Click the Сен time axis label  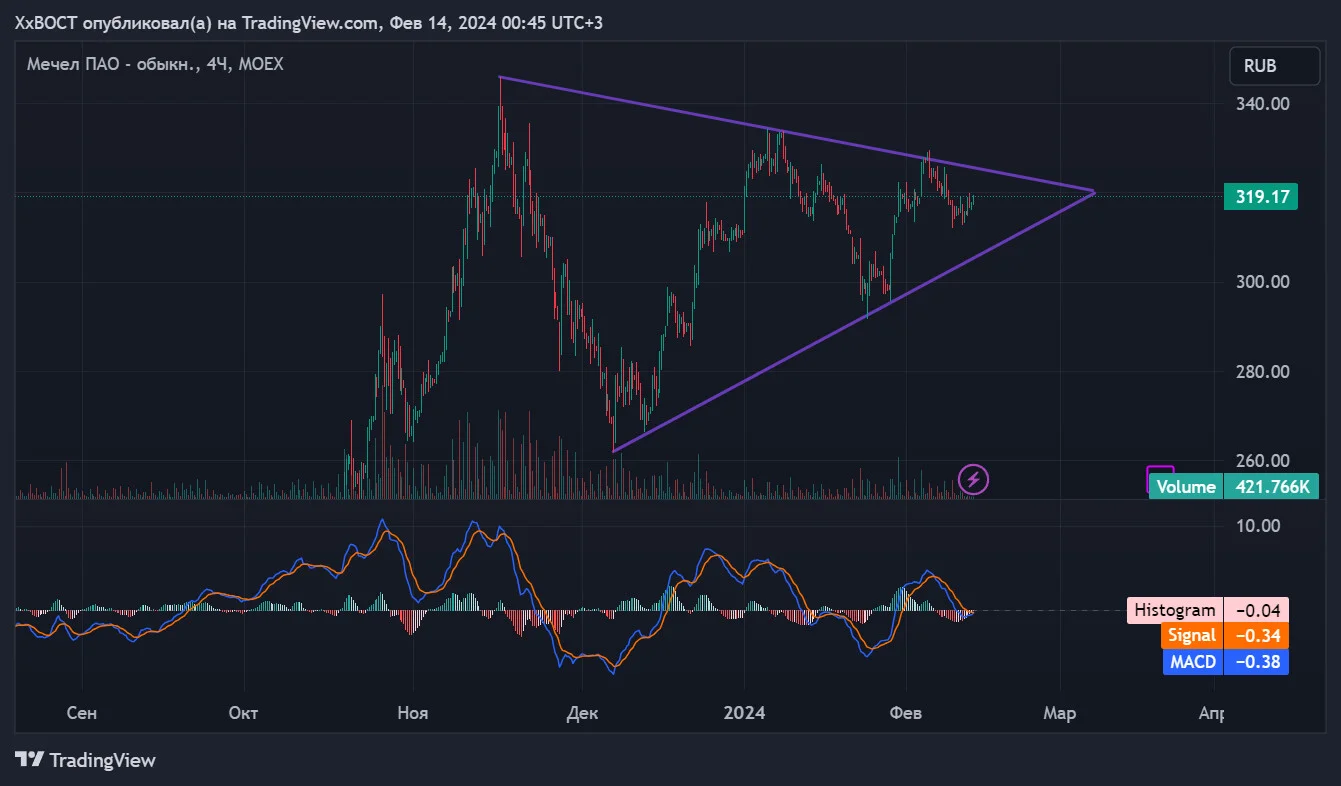point(82,713)
